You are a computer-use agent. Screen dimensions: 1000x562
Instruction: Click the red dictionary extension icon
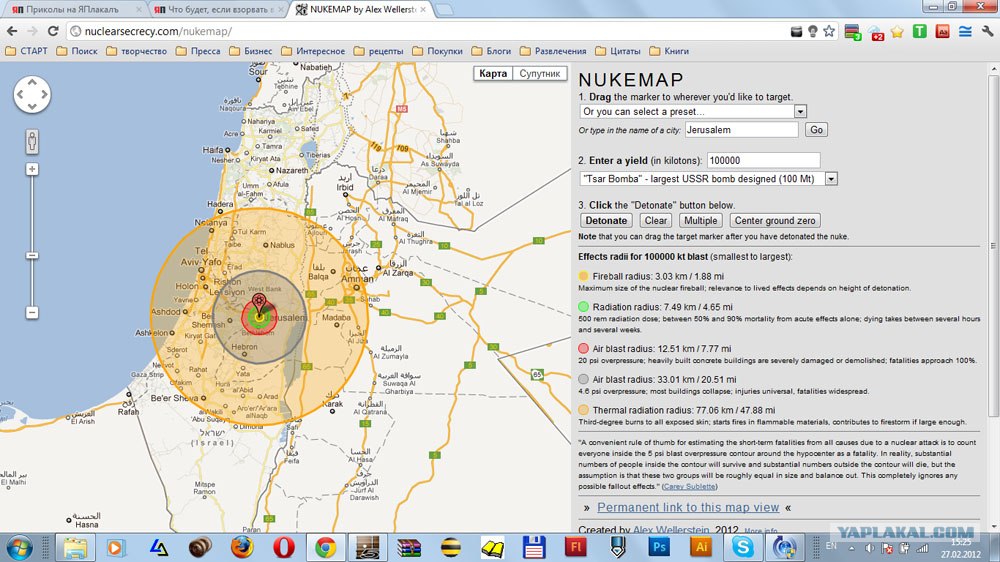point(943,31)
